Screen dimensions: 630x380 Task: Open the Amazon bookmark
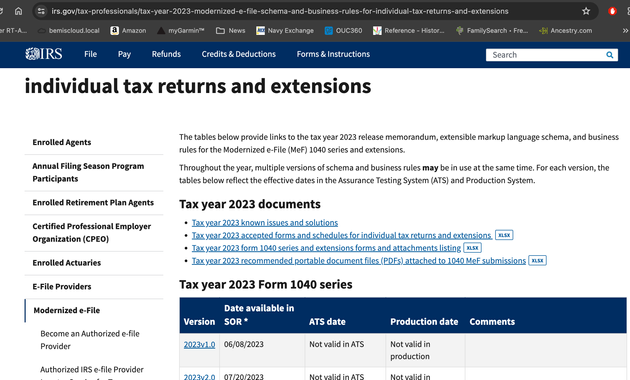(128, 31)
